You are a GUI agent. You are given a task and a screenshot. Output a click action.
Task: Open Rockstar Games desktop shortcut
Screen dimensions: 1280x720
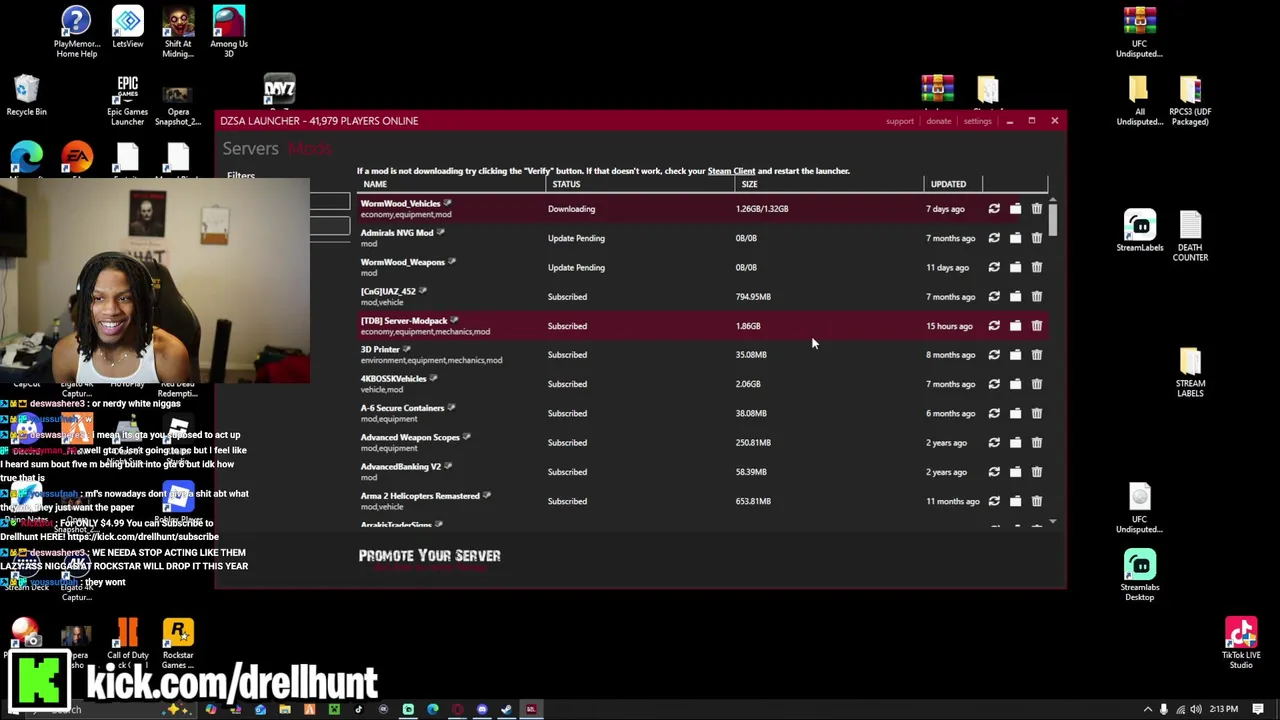click(x=178, y=644)
